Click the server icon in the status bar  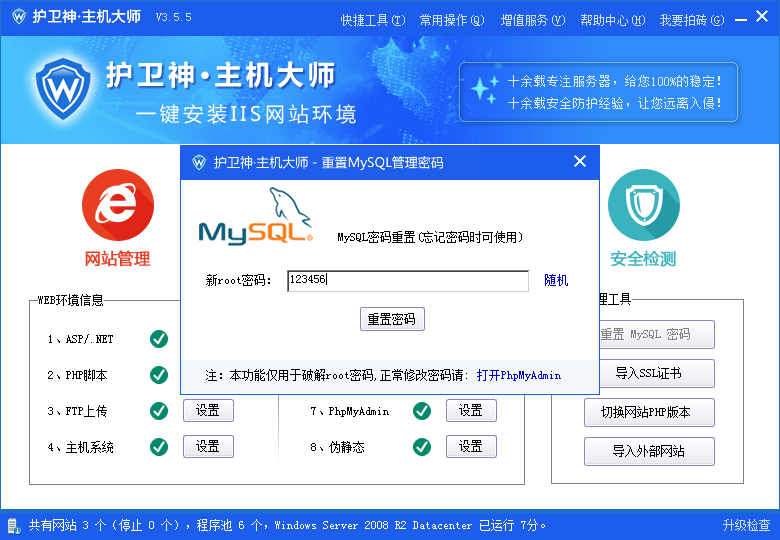13,525
